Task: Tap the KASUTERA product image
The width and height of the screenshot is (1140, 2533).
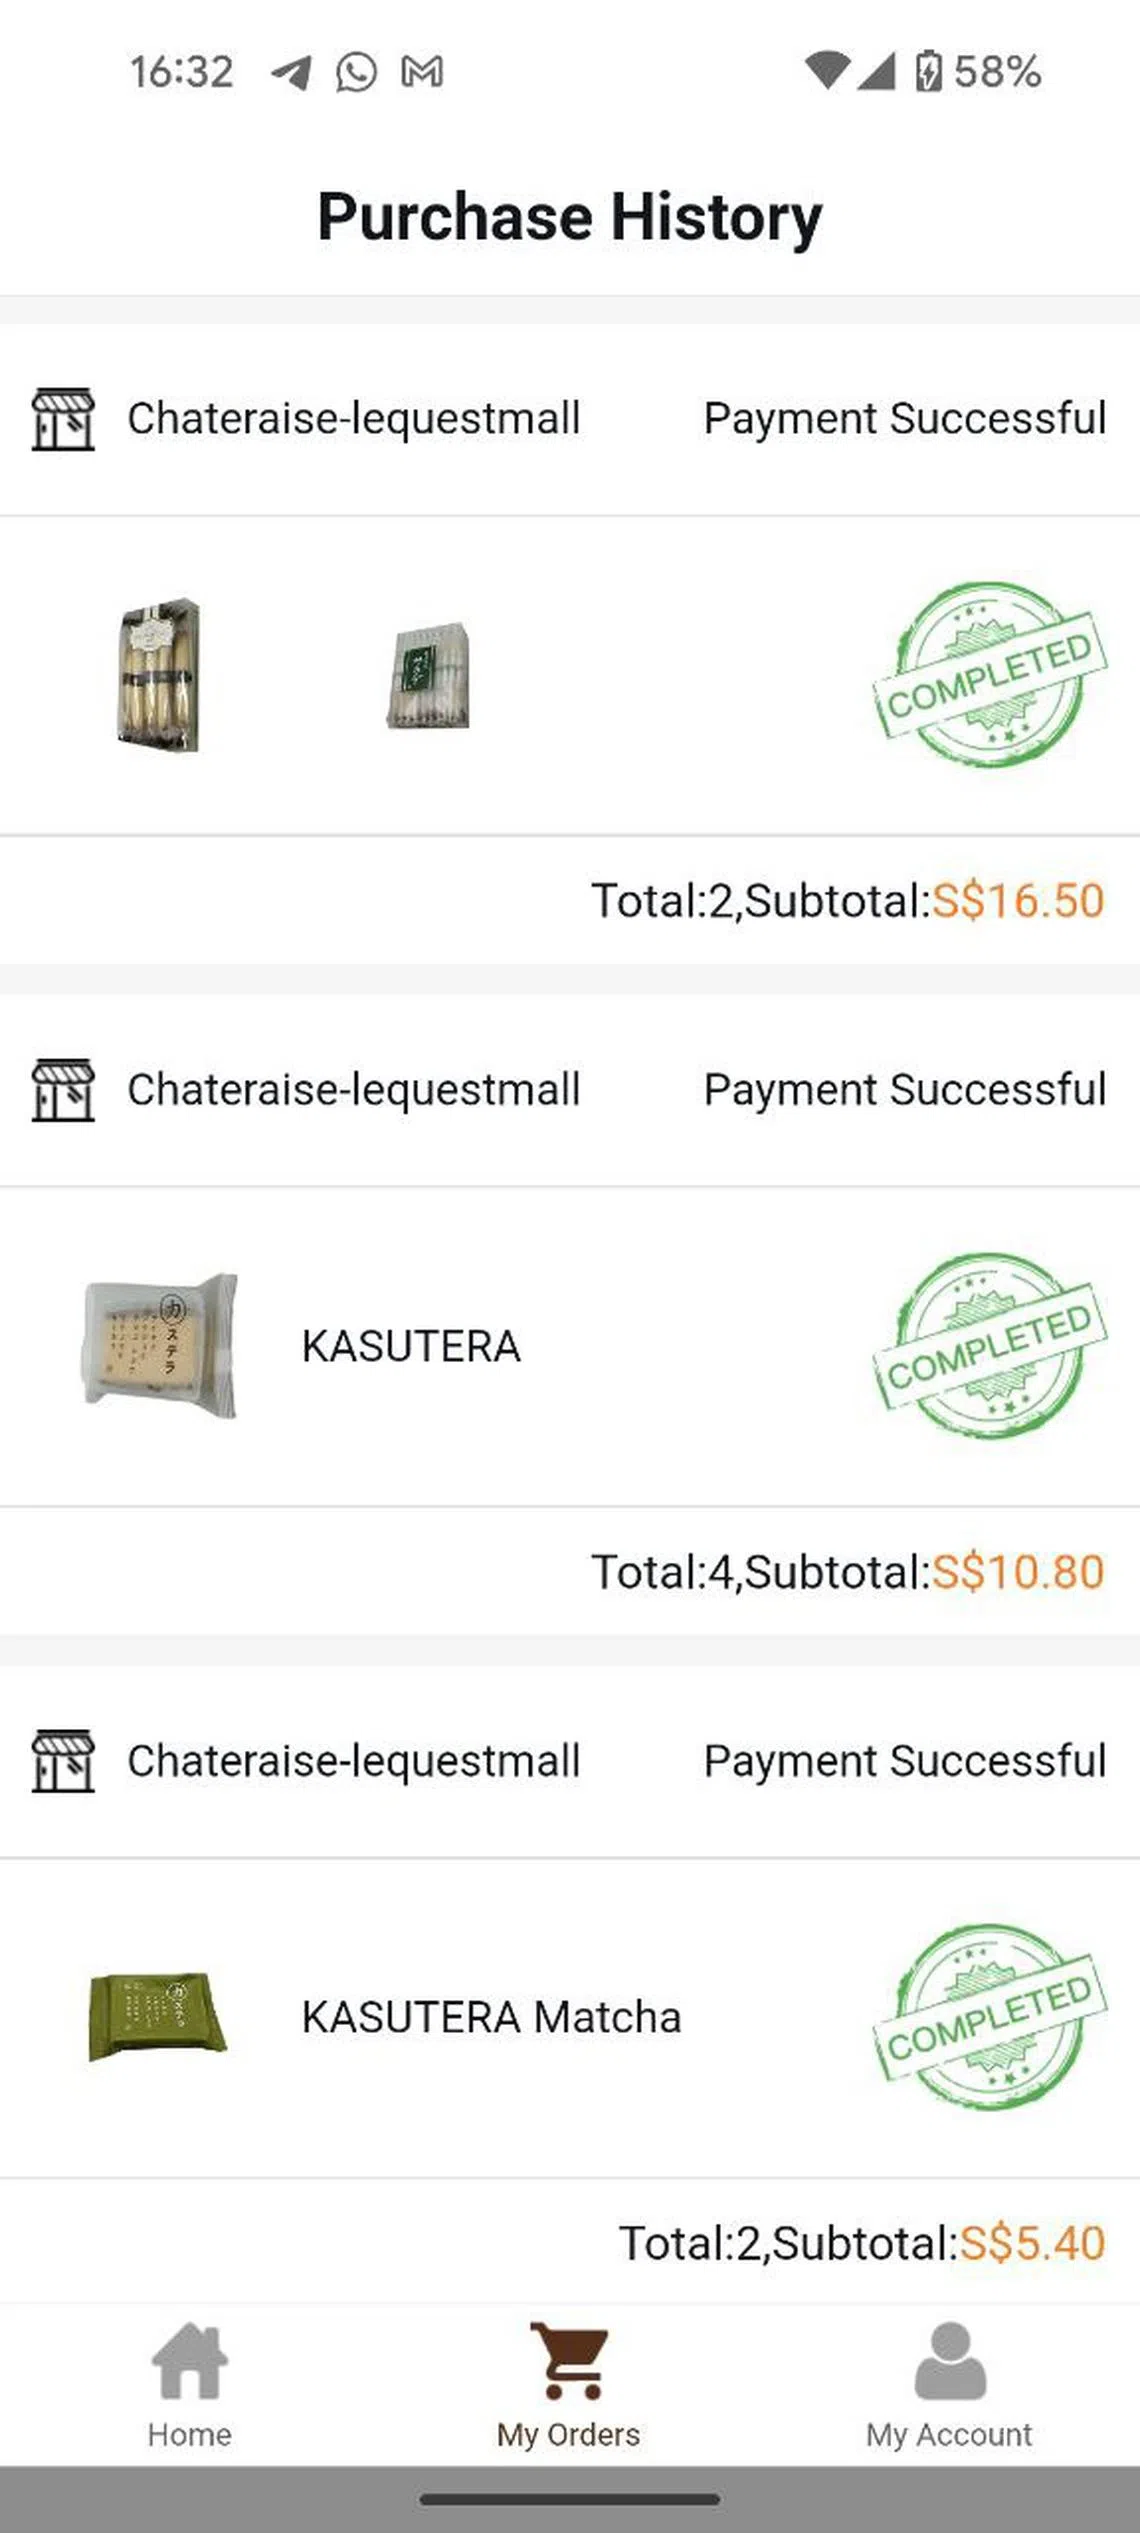Action: [160, 1346]
